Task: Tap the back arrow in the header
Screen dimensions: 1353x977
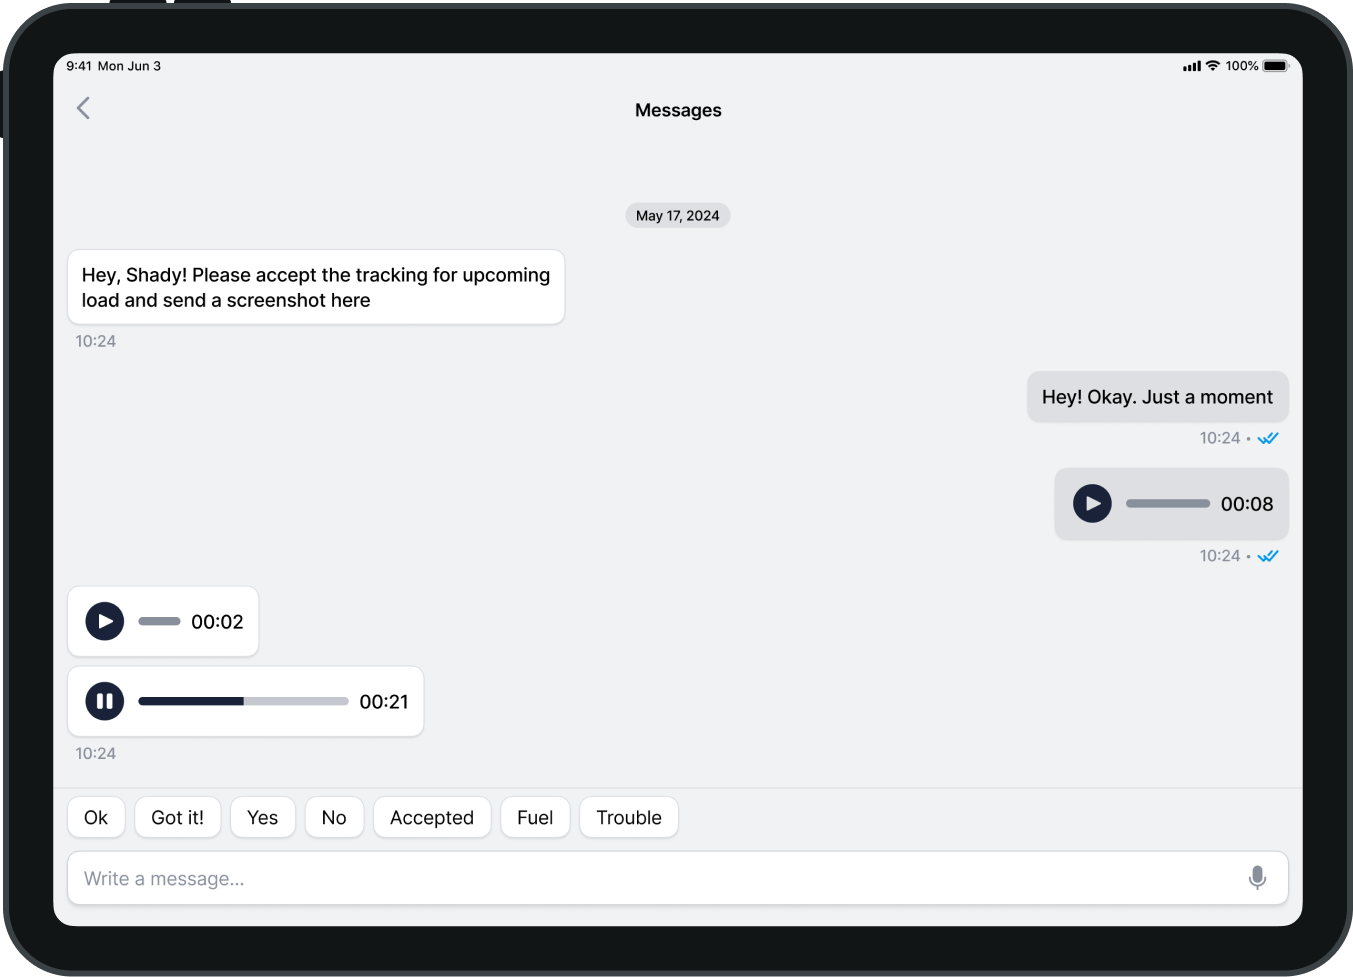Action: (x=84, y=108)
